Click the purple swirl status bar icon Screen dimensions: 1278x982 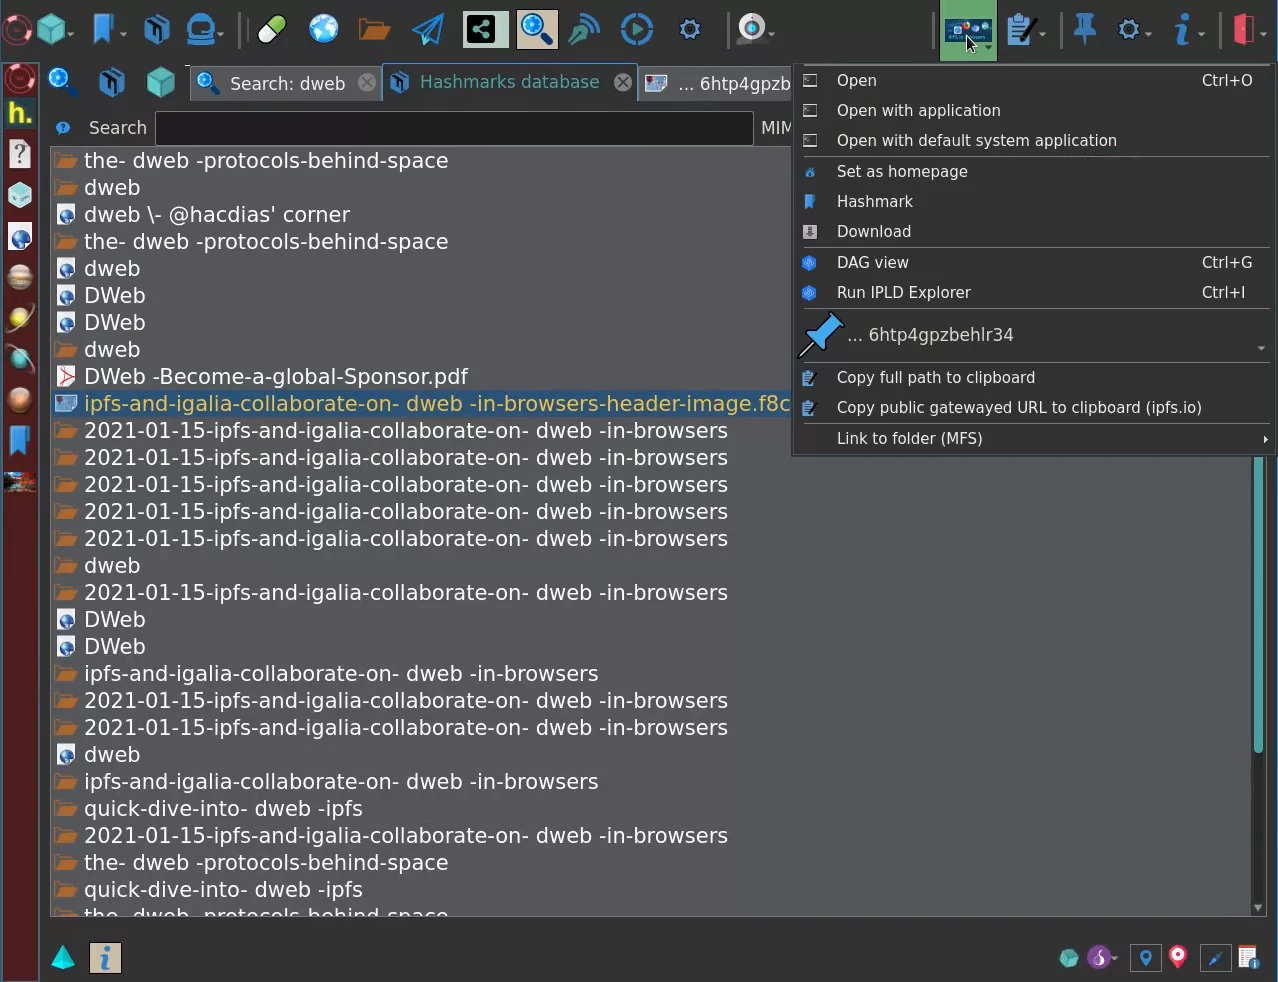pyautogui.click(x=1101, y=958)
